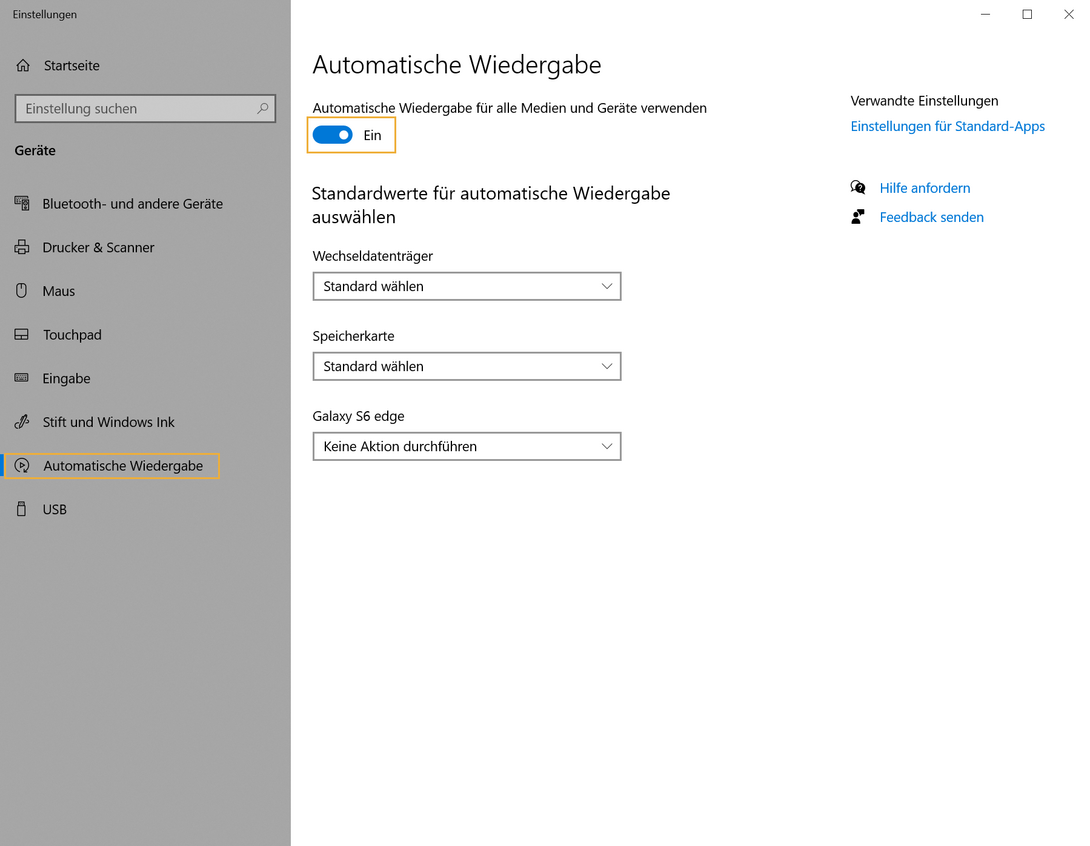Click the Feedback senden link
This screenshot has width=1090, height=846.
point(931,216)
